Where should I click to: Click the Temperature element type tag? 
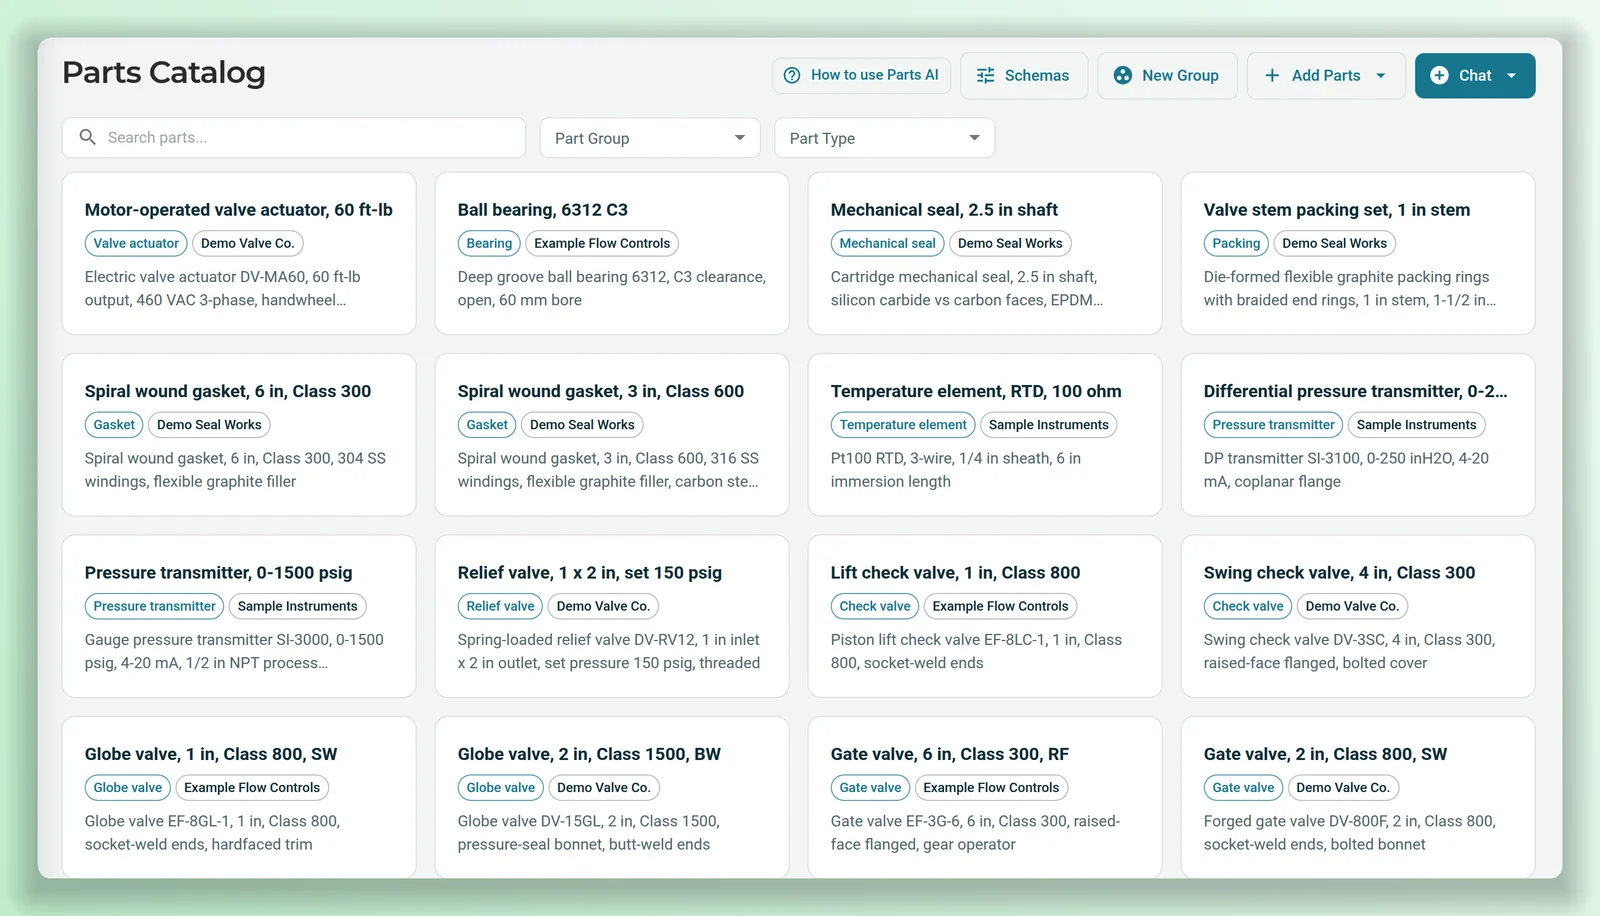pyautogui.click(x=903, y=425)
